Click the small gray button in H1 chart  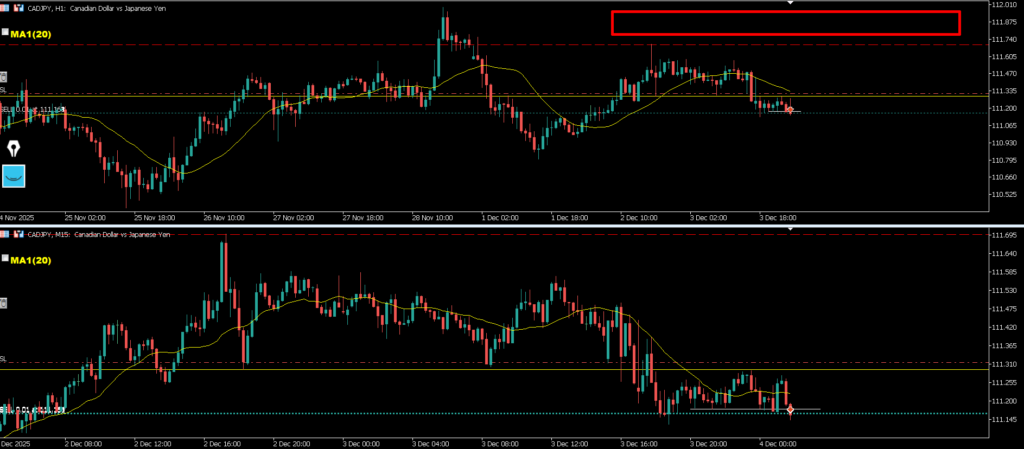coord(4,76)
